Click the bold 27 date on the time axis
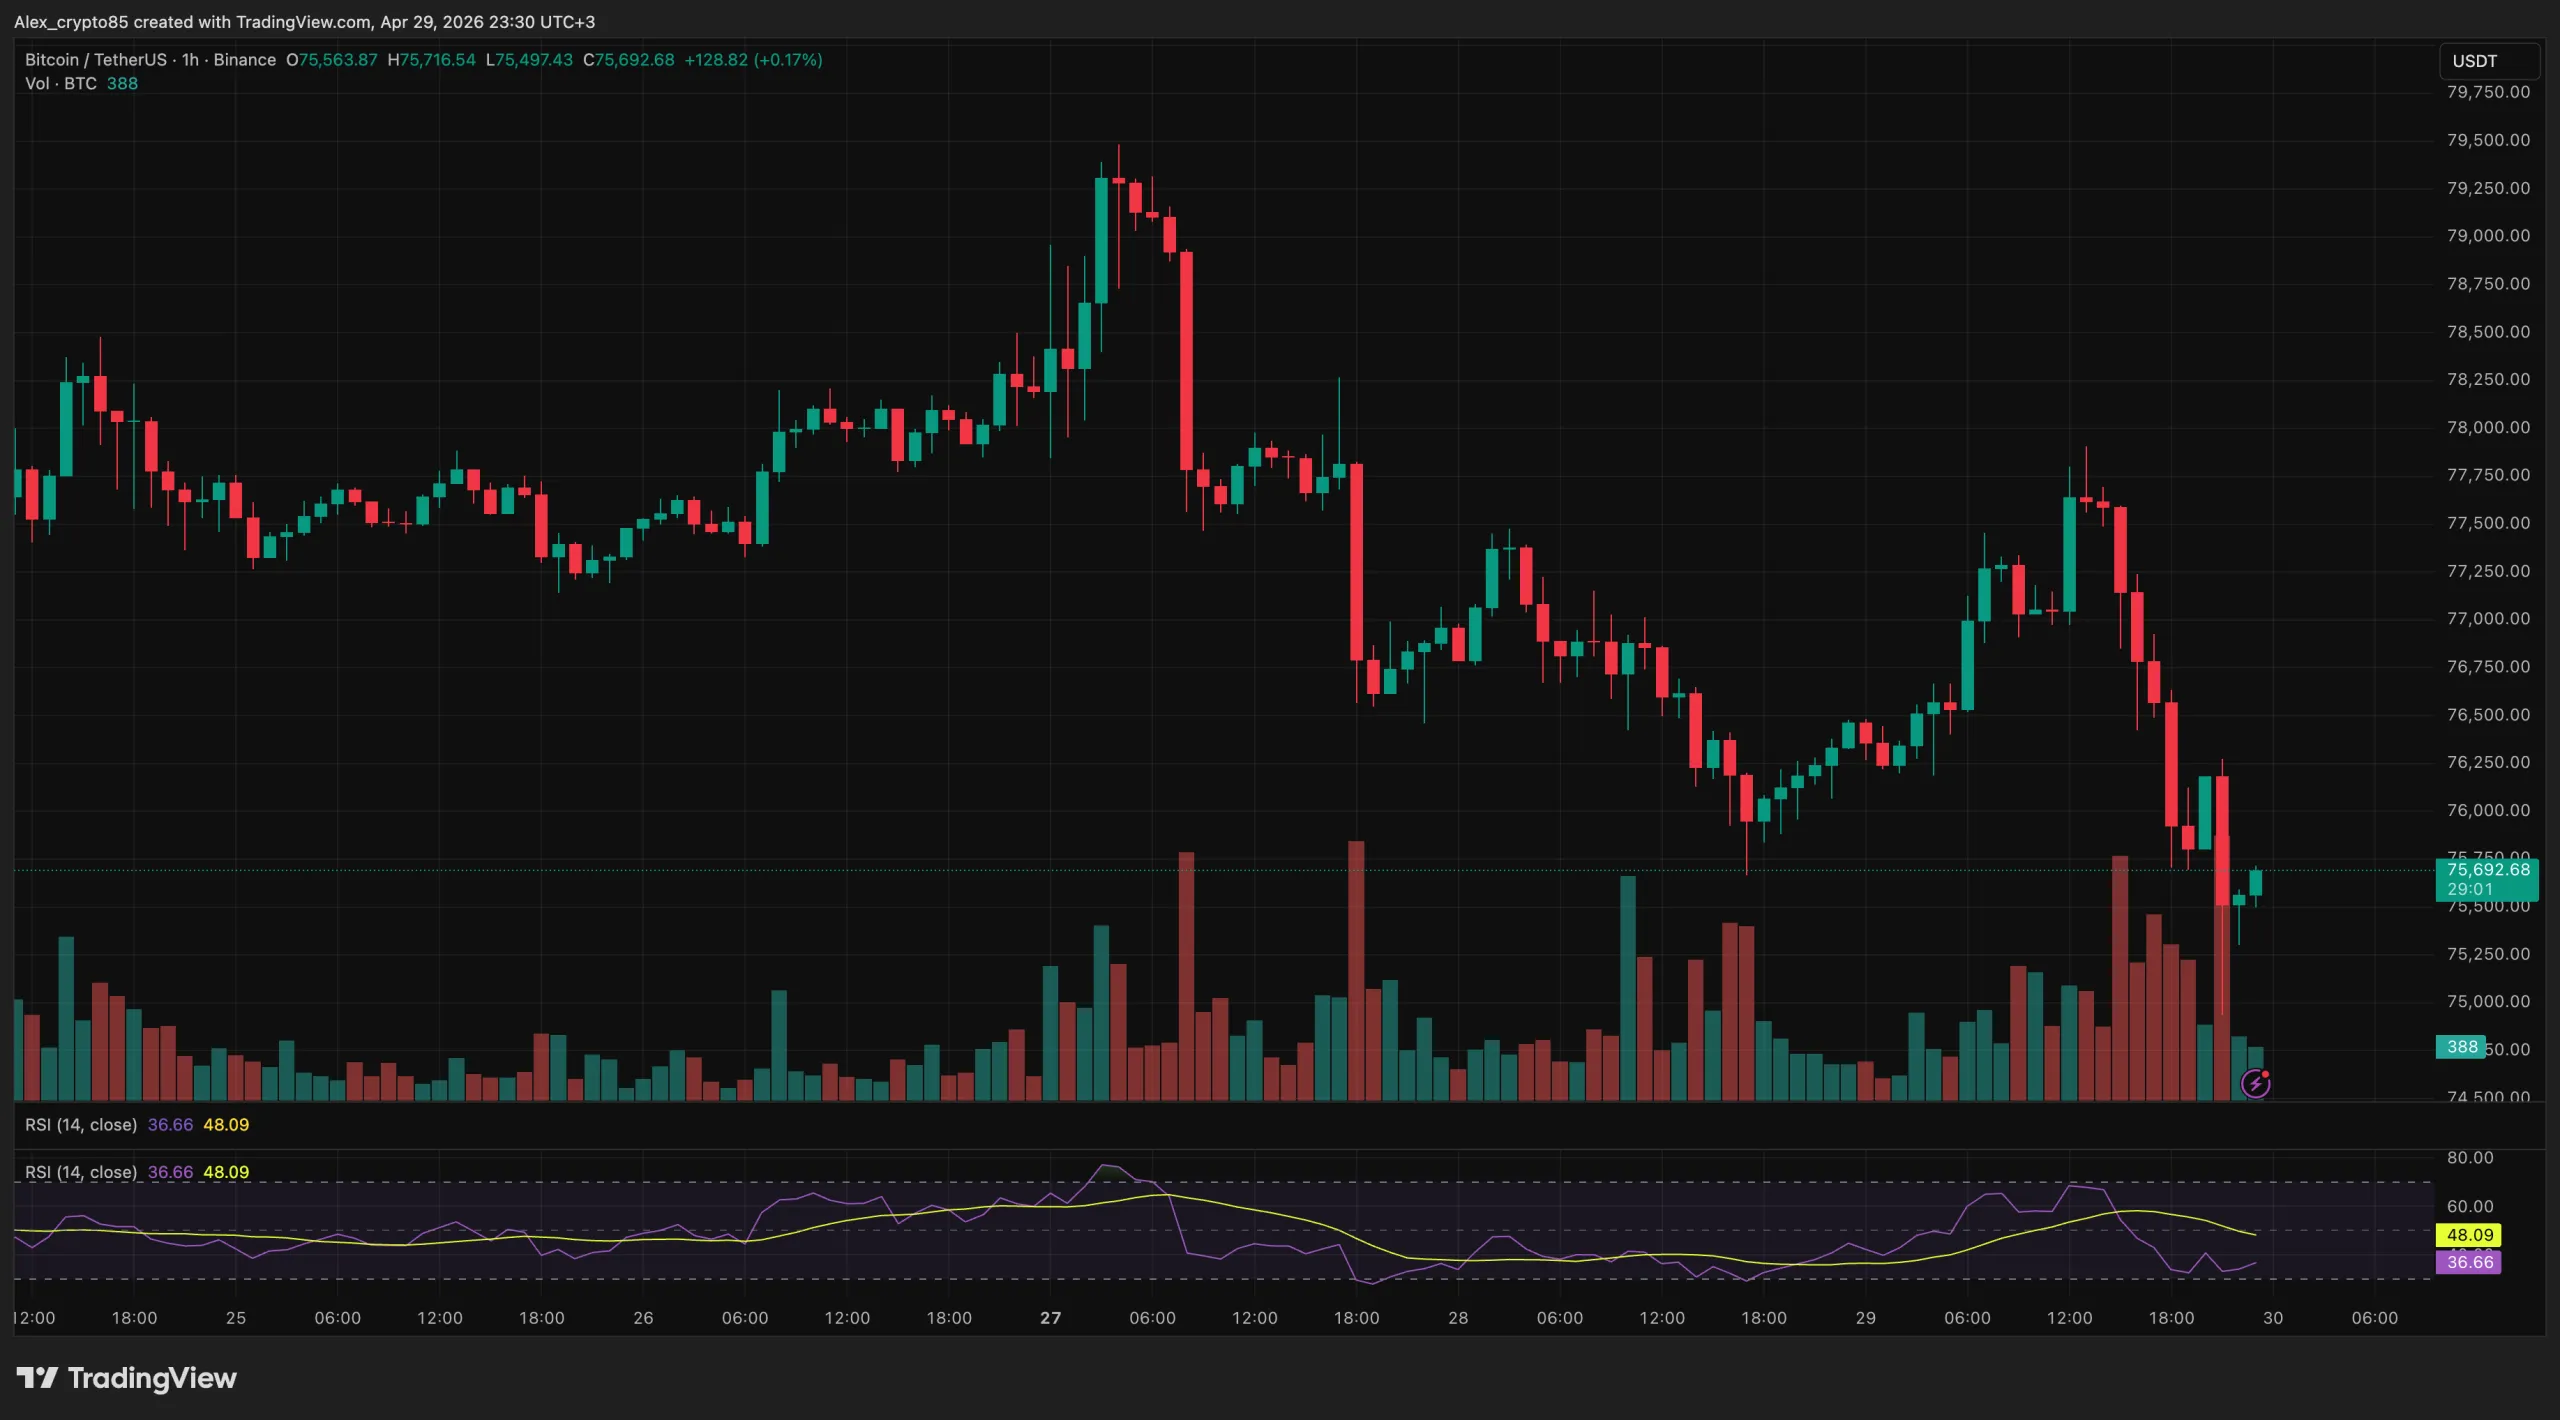The image size is (2560, 1420). click(x=1050, y=1318)
